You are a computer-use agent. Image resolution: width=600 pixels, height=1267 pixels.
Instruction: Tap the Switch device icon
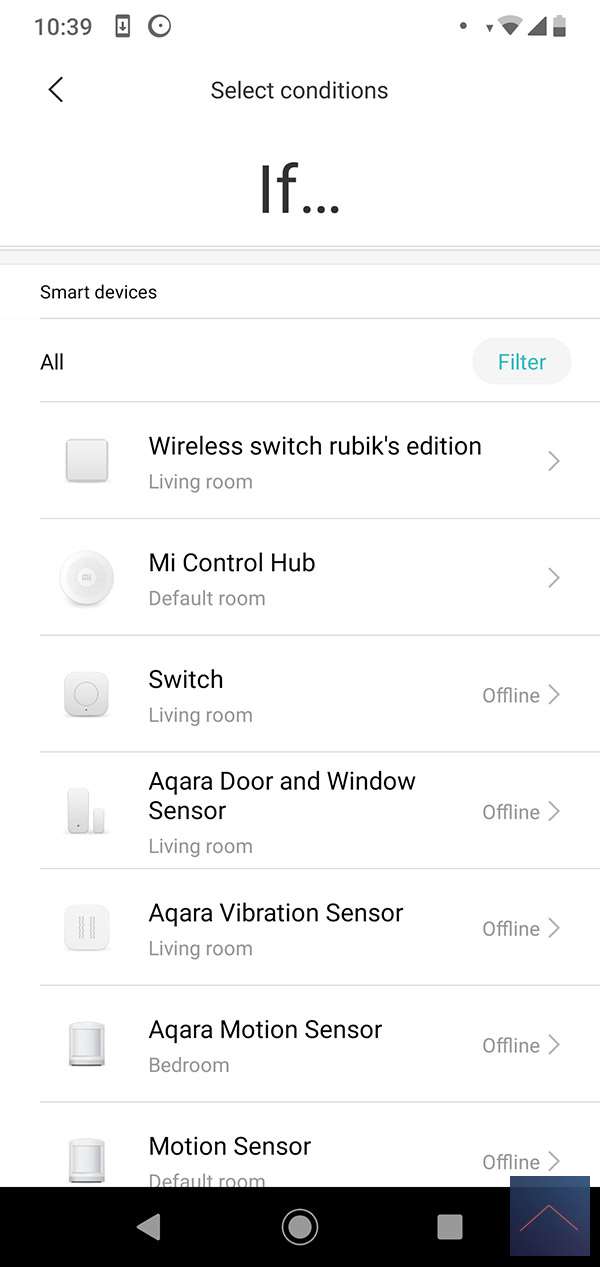[x=87, y=695]
